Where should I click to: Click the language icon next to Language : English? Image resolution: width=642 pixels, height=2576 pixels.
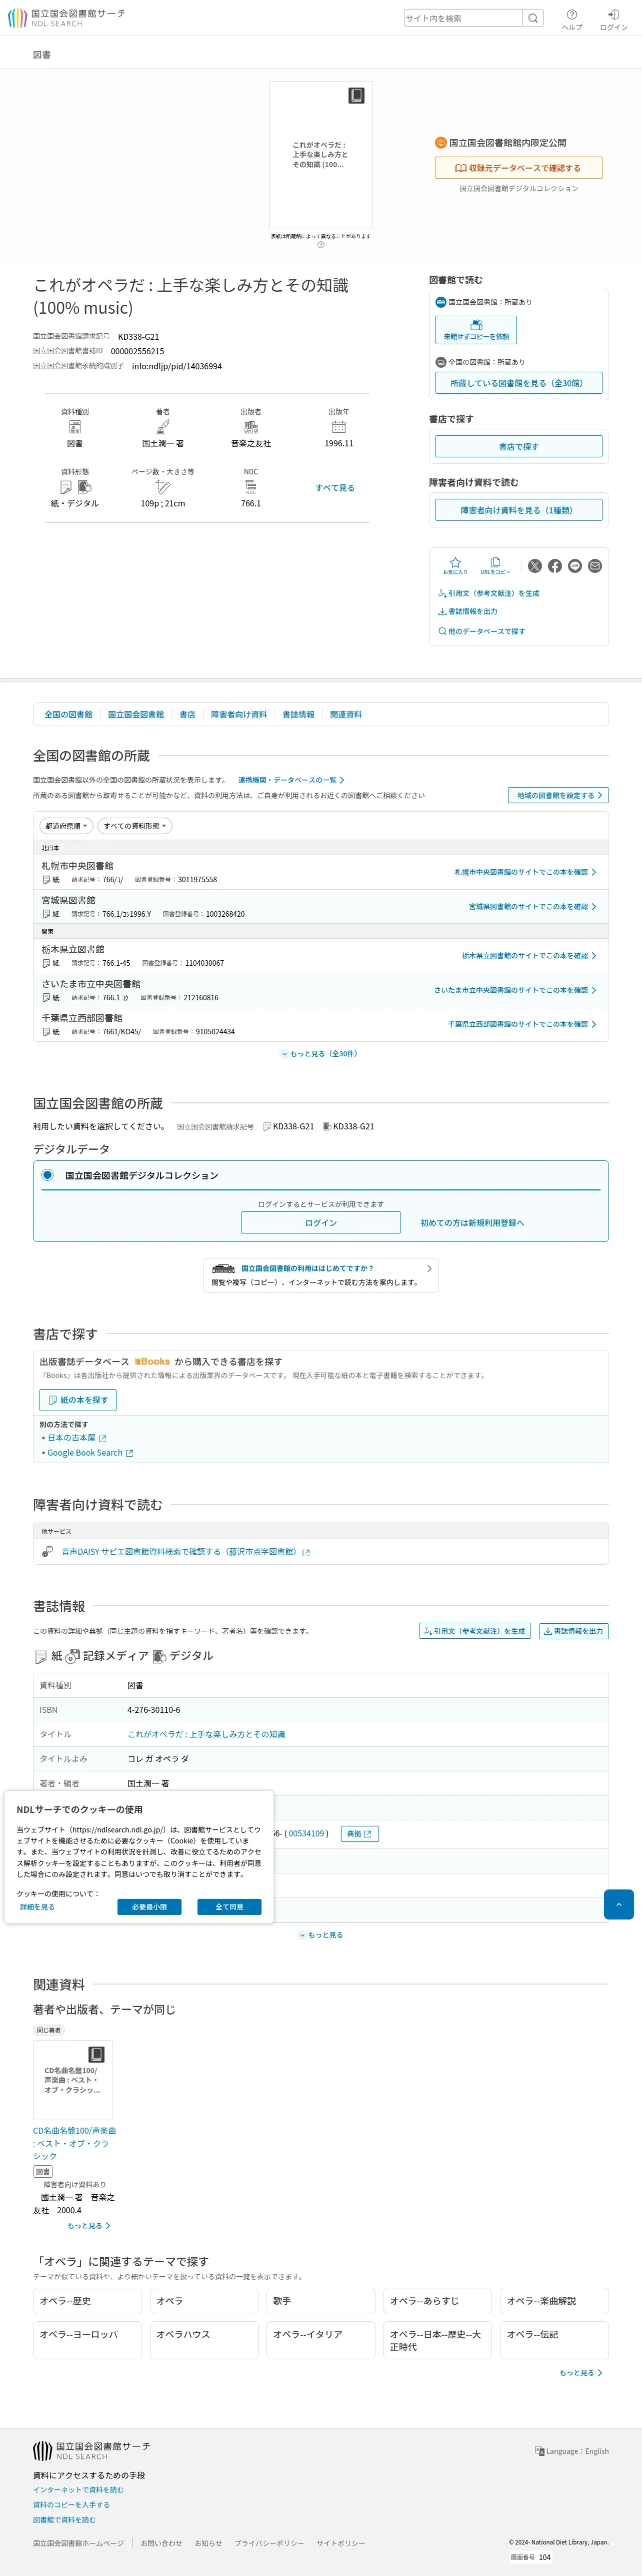pos(540,2451)
